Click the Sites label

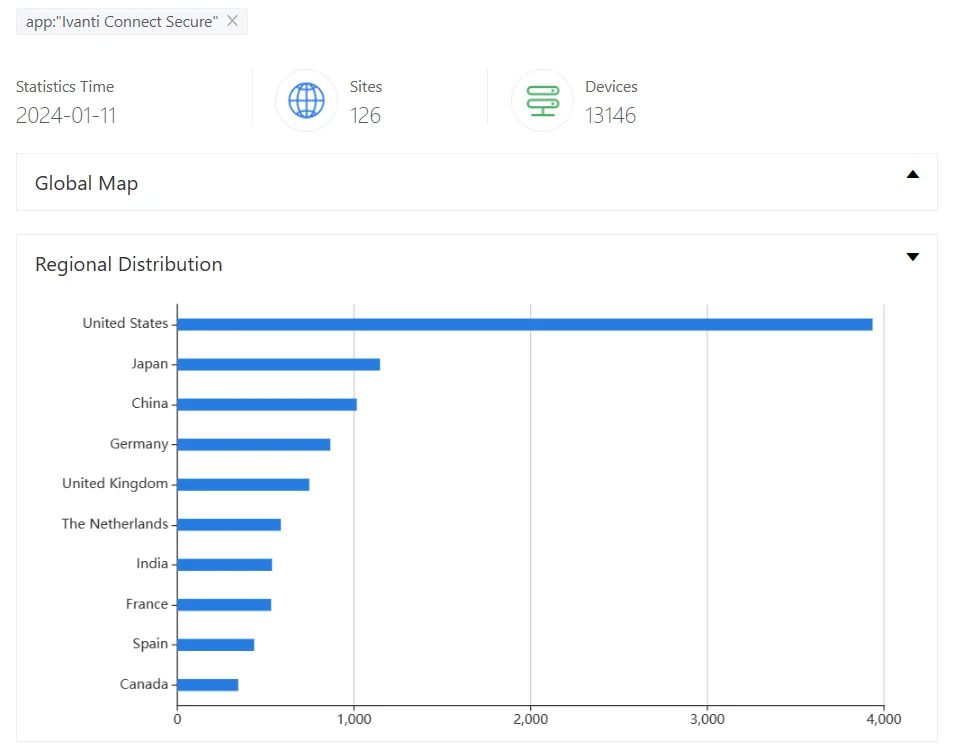click(366, 87)
